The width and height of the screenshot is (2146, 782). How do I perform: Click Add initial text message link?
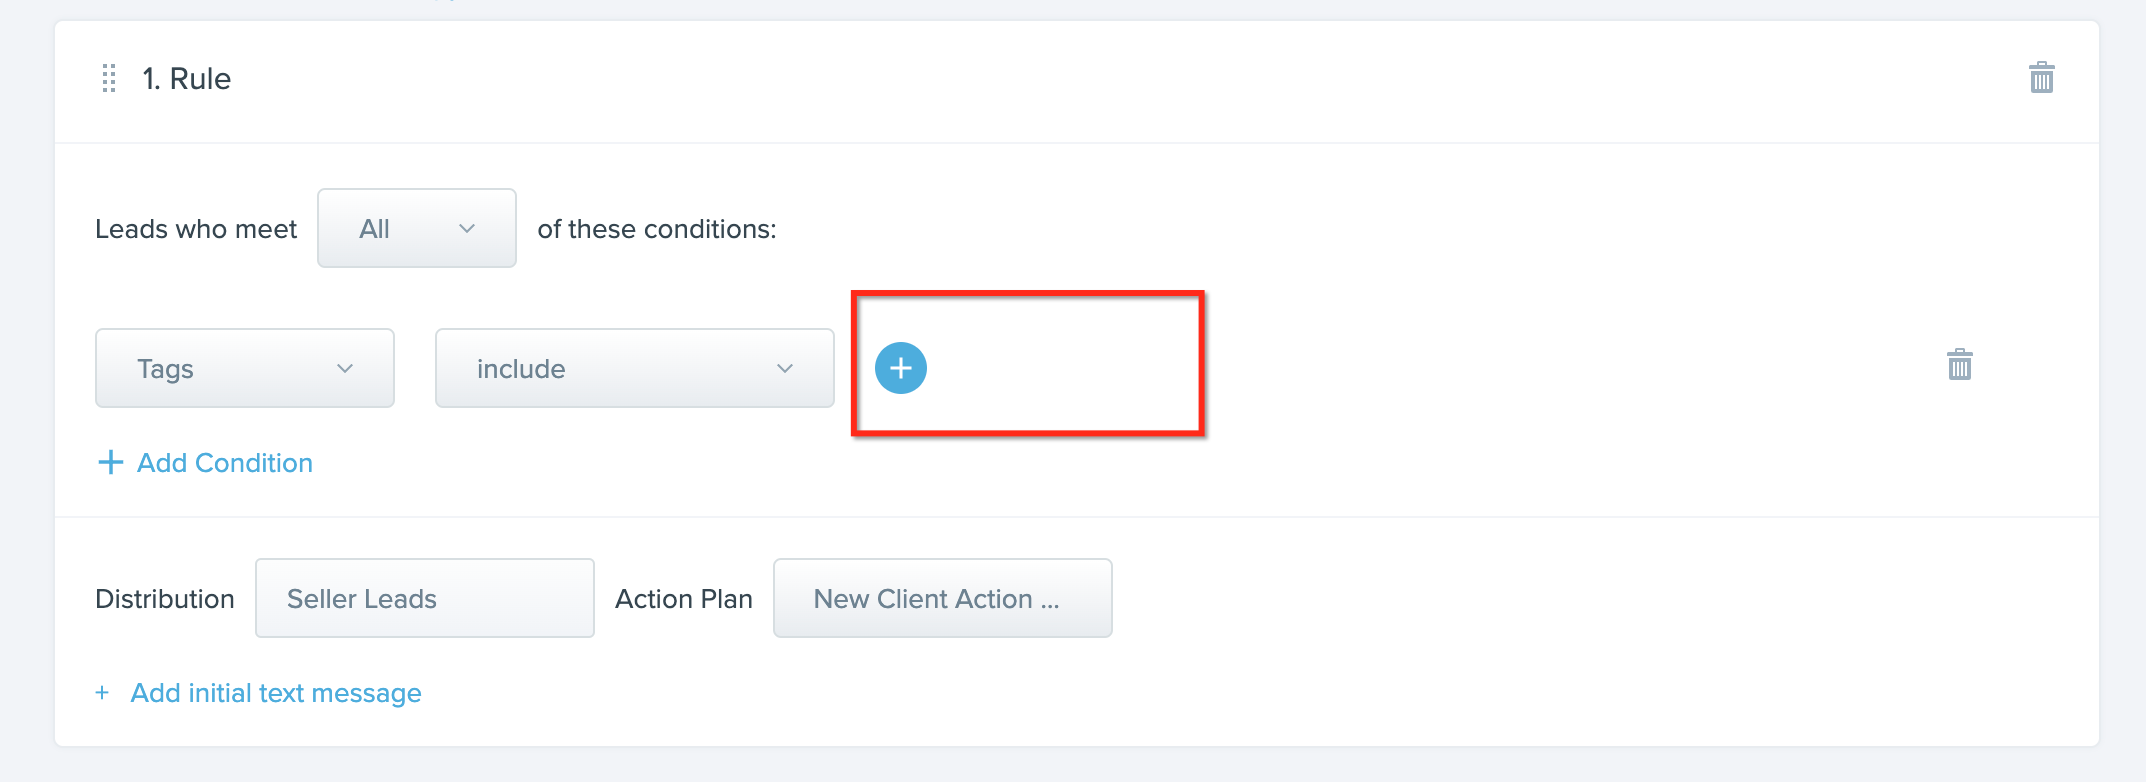[276, 693]
